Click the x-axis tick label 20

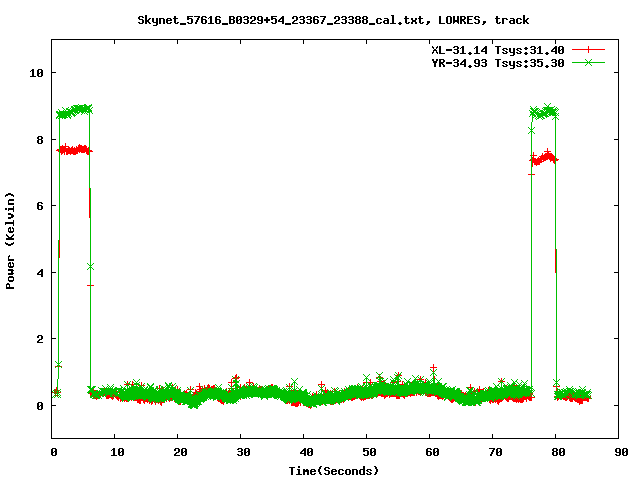180,452
